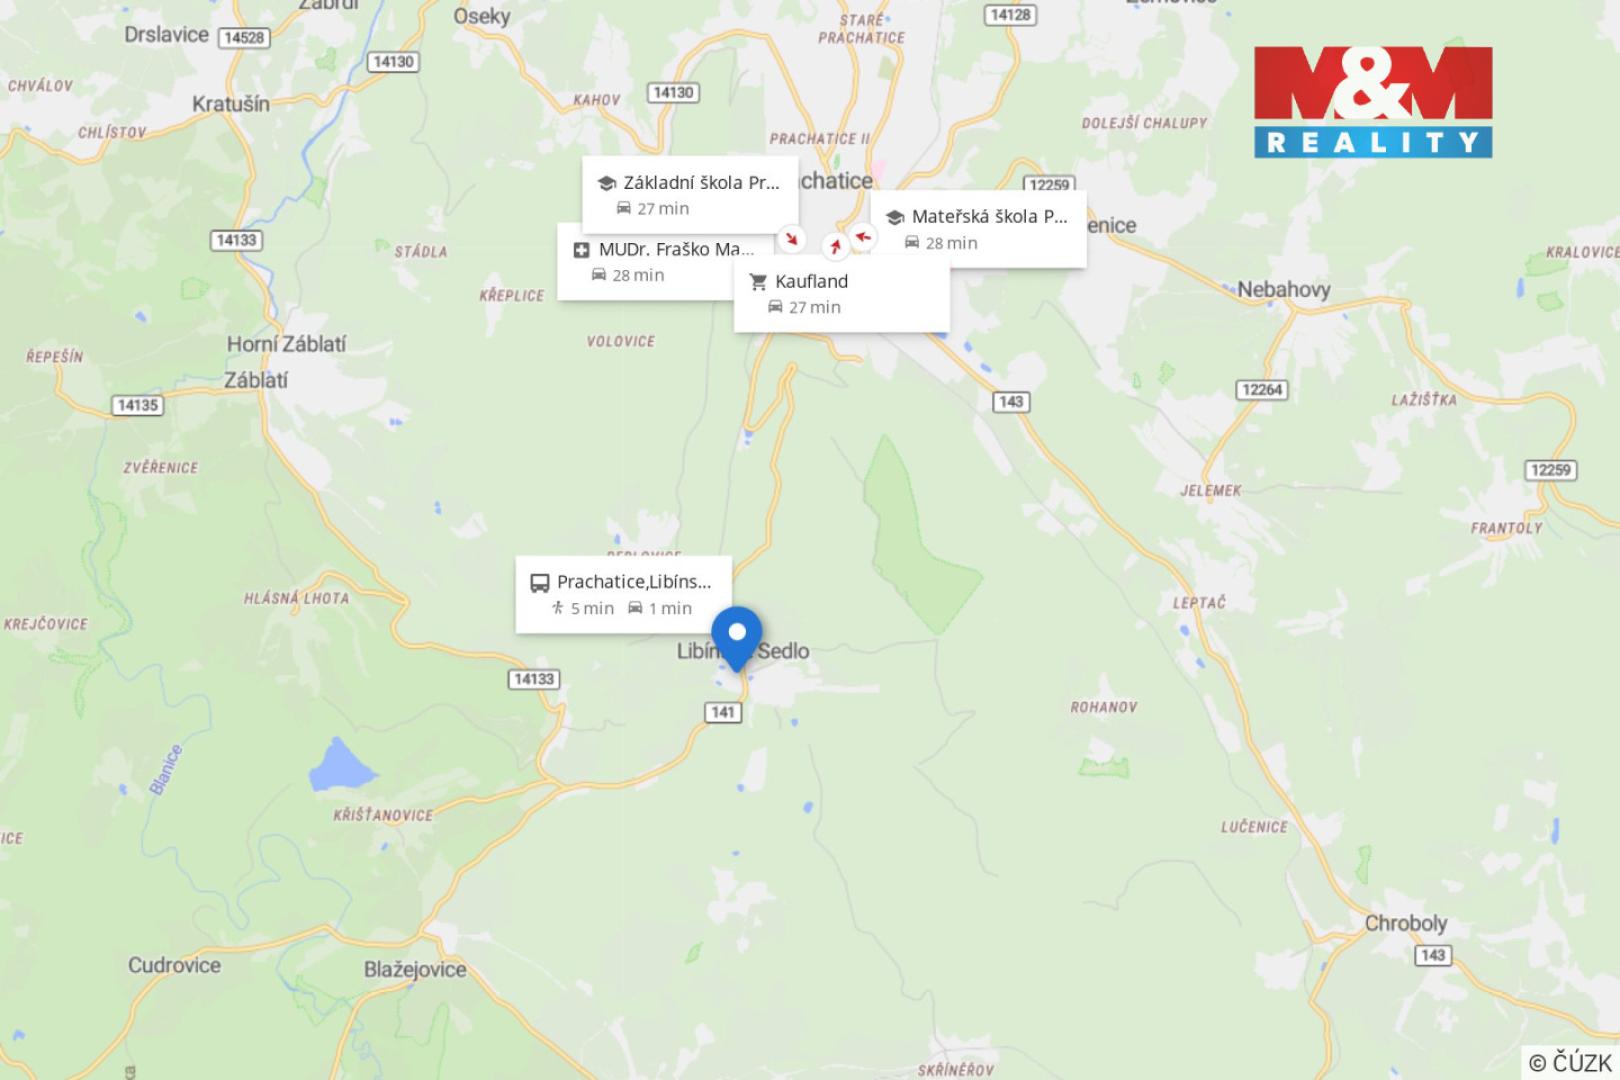Click the Chroboly town label
Image resolution: width=1620 pixels, height=1080 pixels.
(1406, 923)
